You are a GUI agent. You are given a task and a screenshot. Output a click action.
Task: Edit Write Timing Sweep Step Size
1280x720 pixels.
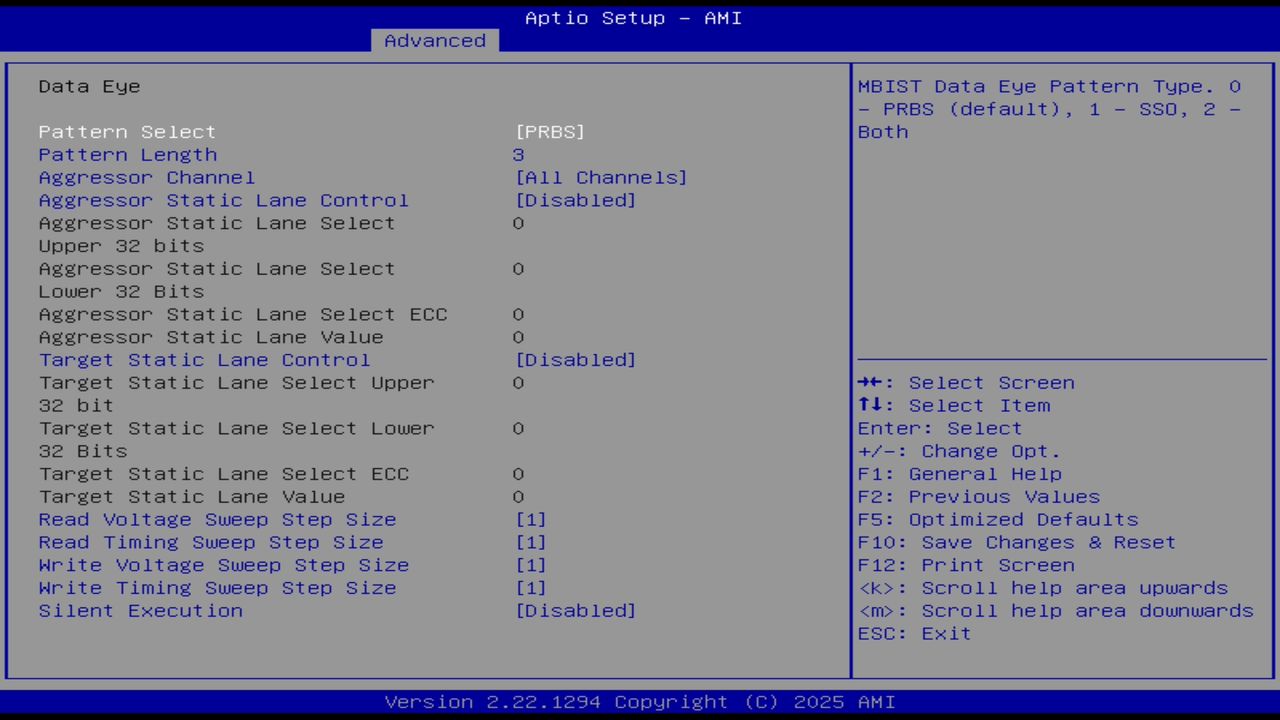point(531,588)
